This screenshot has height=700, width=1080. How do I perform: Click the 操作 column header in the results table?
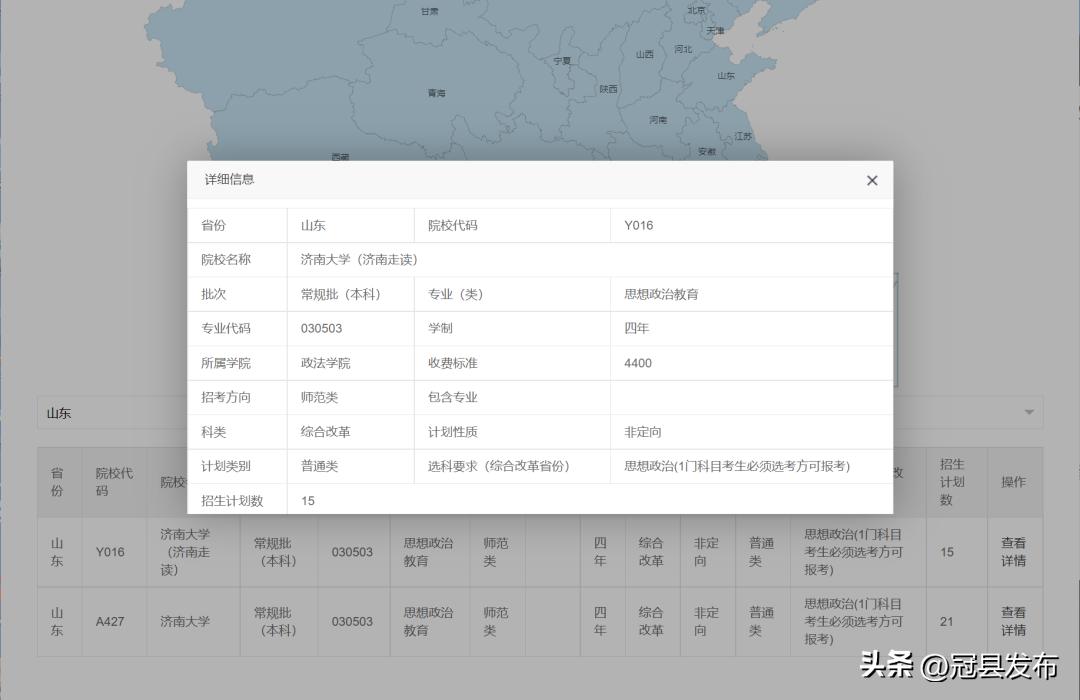coord(1013,482)
